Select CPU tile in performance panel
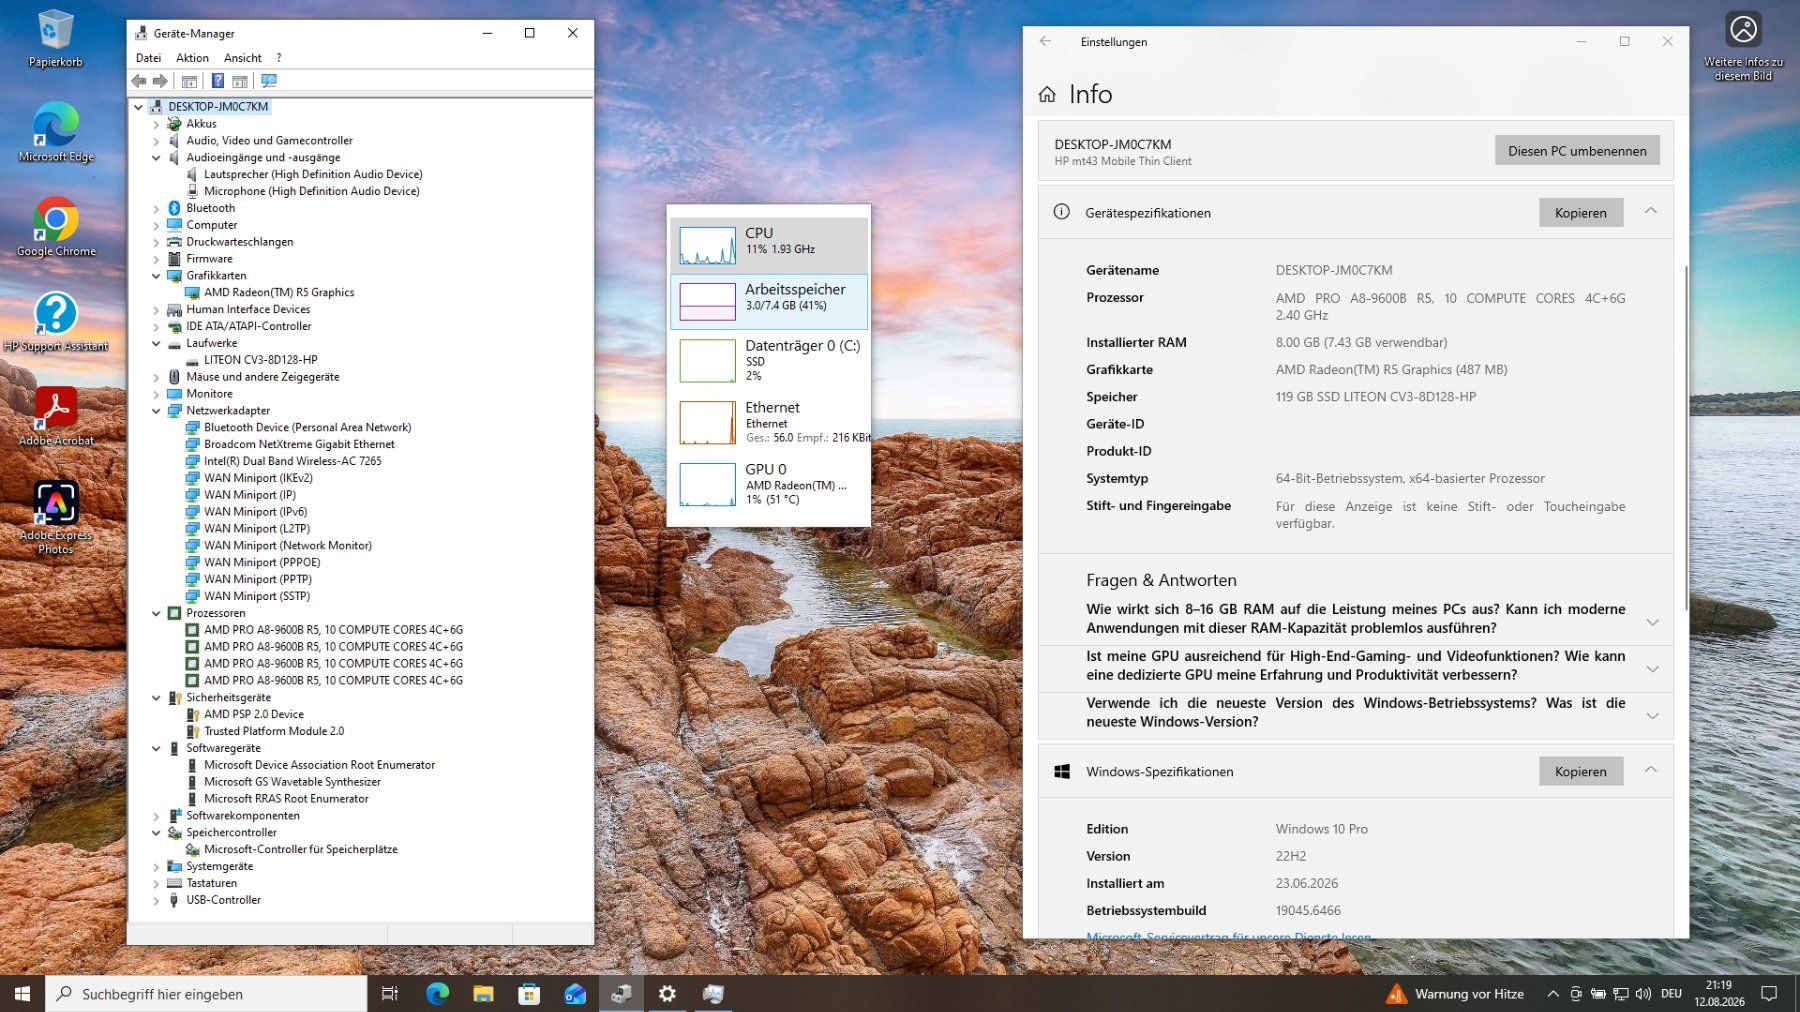 coord(769,244)
